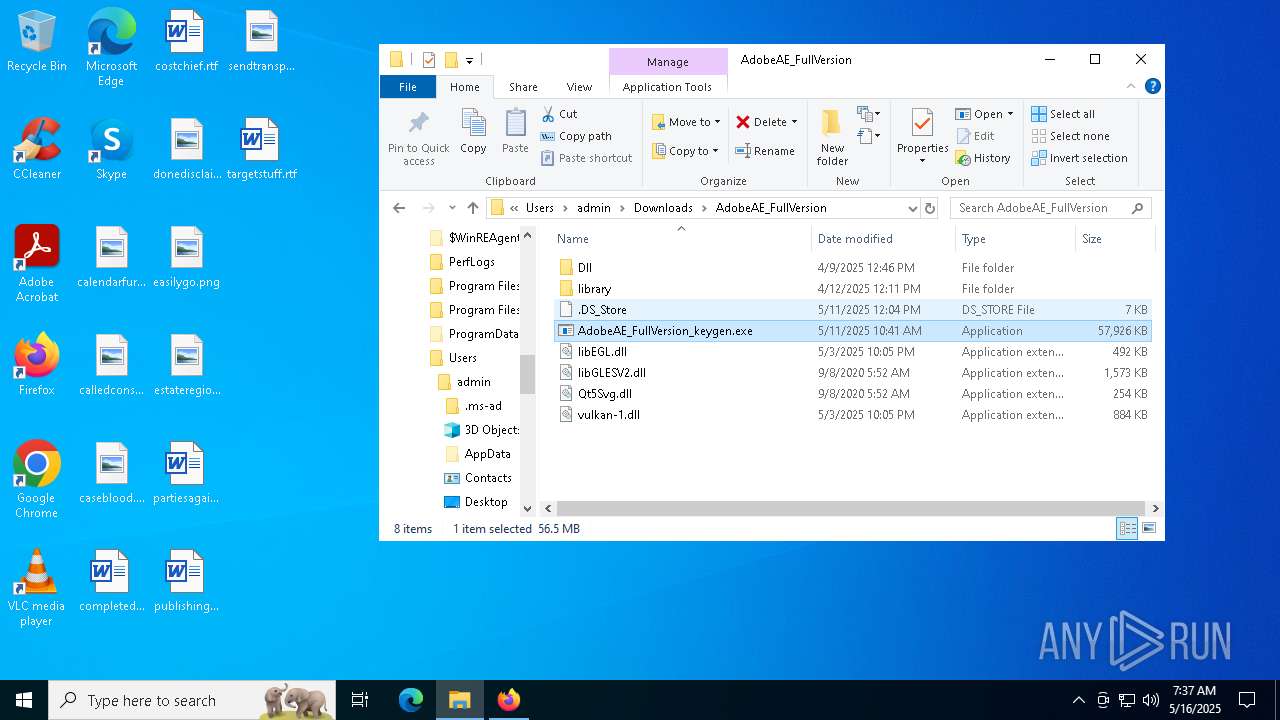
Task: Click the History ribbon button
Action: 983,158
